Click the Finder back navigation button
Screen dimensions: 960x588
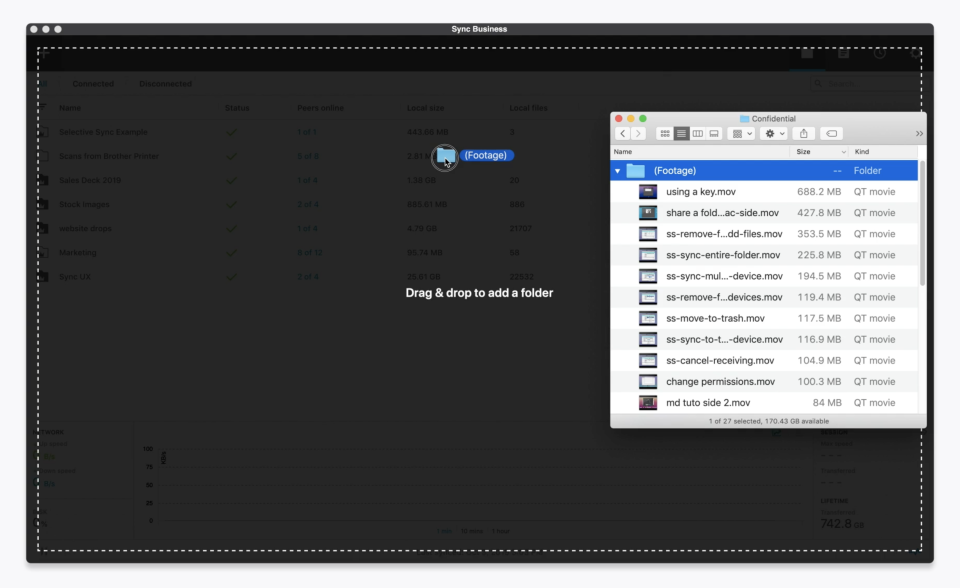pyautogui.click(x=623, y=133)
